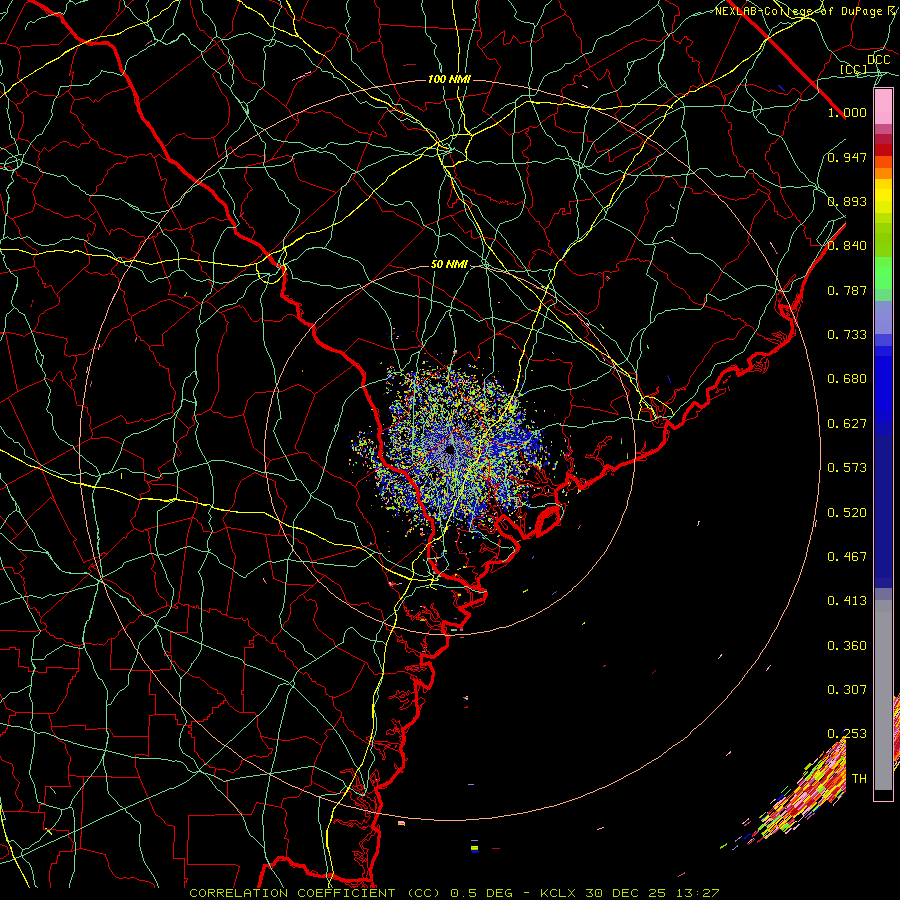Screen dimensions: 900x900
Task: Click the black radar site dot in the echo center
Action: point(450,450)
